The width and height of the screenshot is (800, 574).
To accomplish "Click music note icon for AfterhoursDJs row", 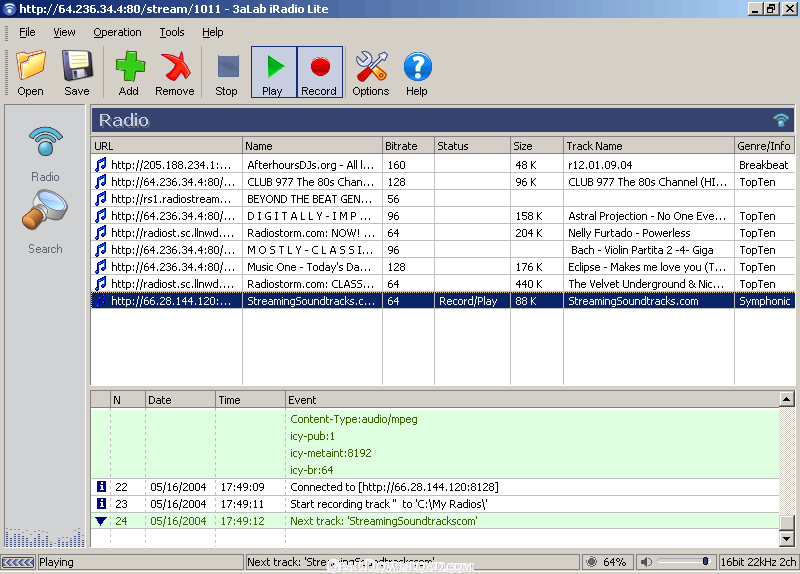I will pos(101,164).
